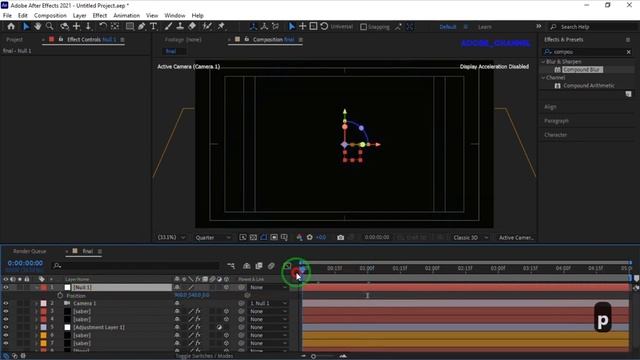The image size is (640, 360).
Task: Enable the Snapping checkbox
Action: 363,27
